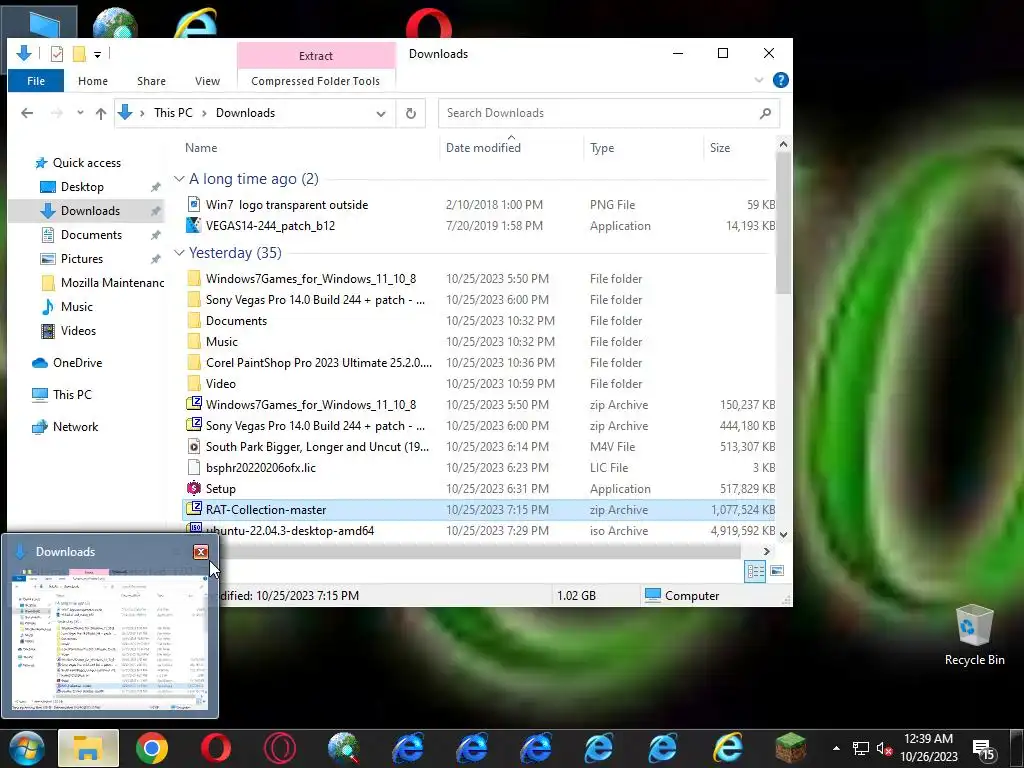Image resolution: width=1024 pixels, height=768 pixels.
Task: Click the horizontal scrollbar right arrow
Action: pyautogui.click(x=767, y=552)
